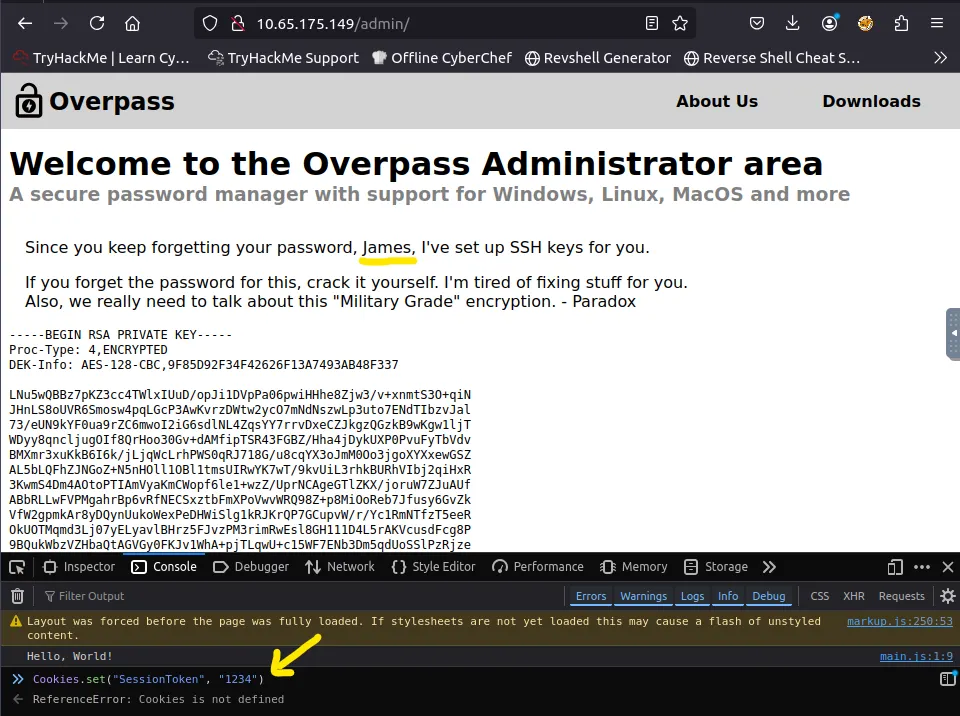Image resolution: width=960 pixels, height=716 pixels.
Task: Toggle reader view in the address bar
Action: pyautogui.click(x=652, y=23)
